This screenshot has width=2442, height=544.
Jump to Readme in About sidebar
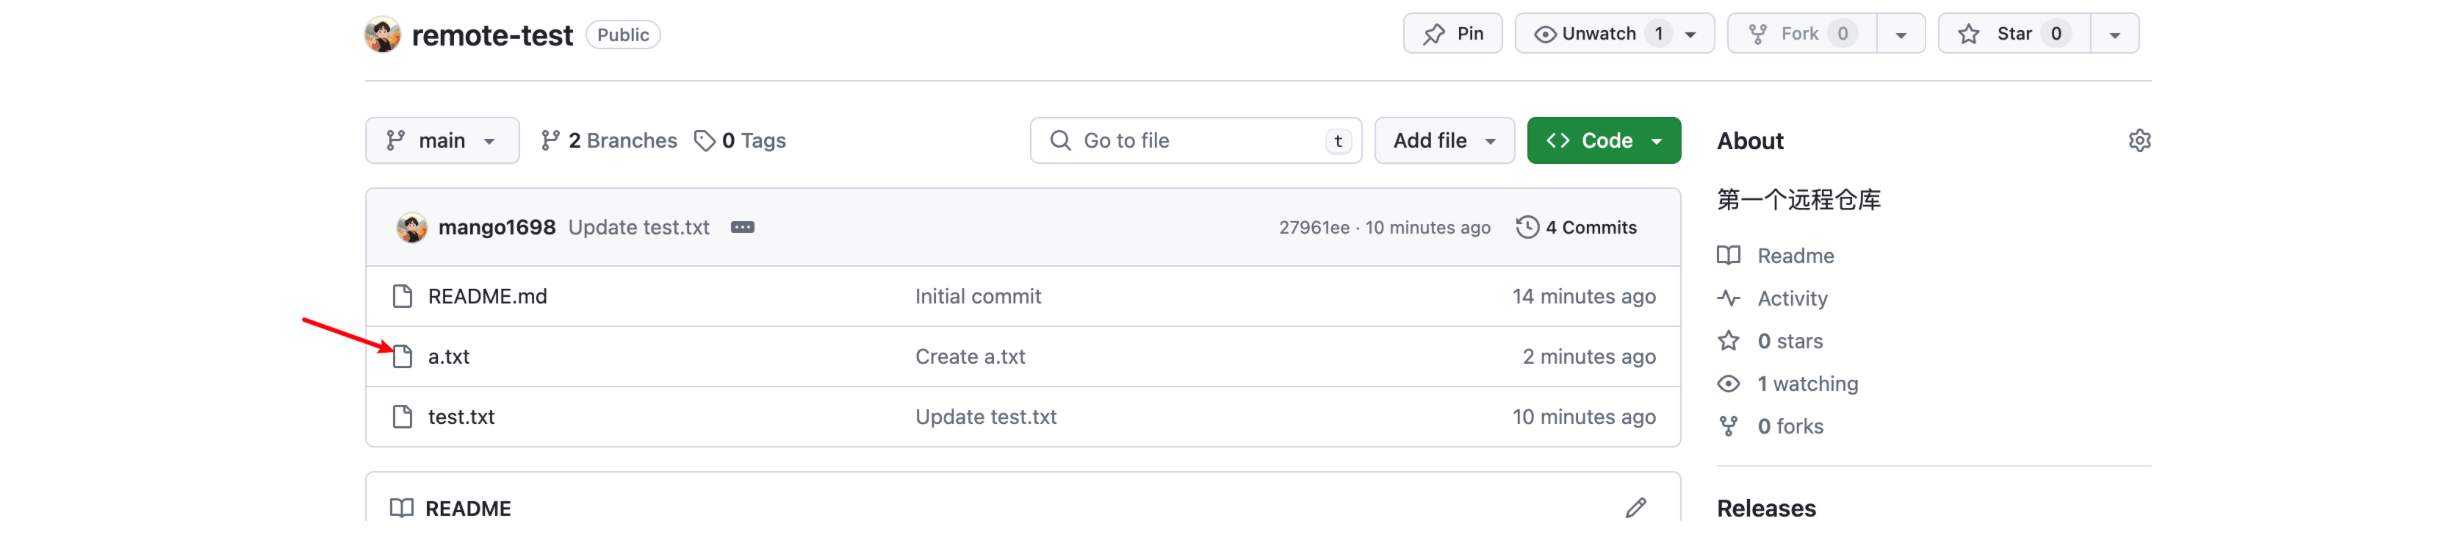1795,256
